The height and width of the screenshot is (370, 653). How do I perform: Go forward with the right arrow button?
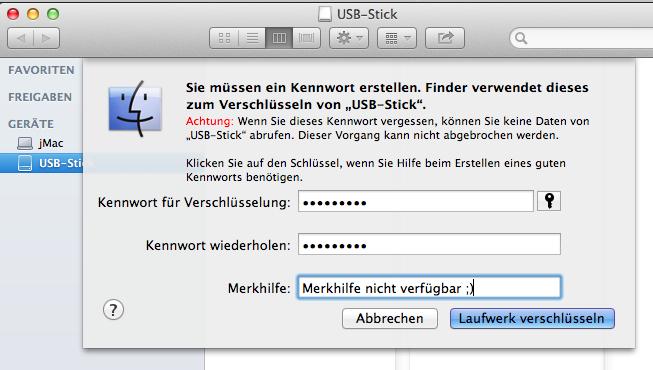click(x=47, y=38)
